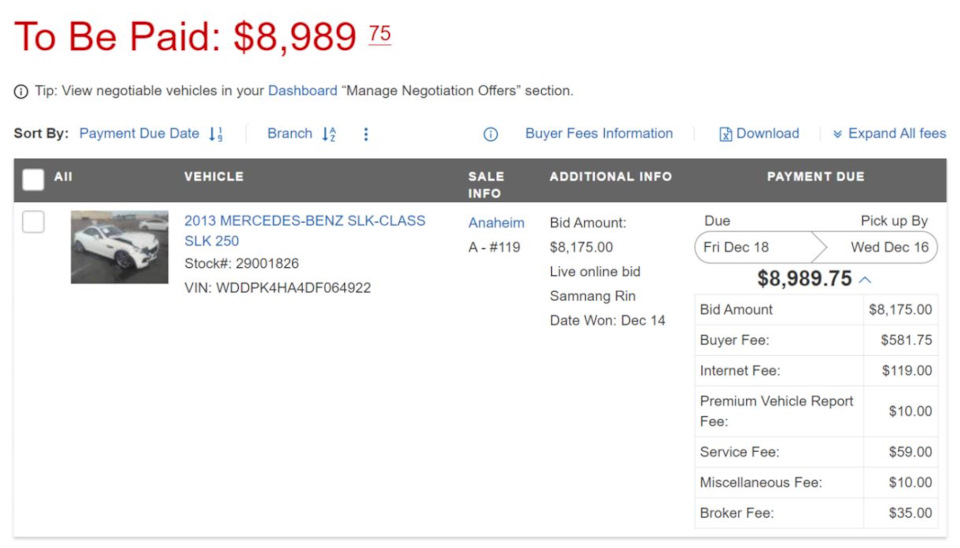This screenshot has height=548, width=960.
Task: Open Buyer Fees Information link
Action: [599, 133]
